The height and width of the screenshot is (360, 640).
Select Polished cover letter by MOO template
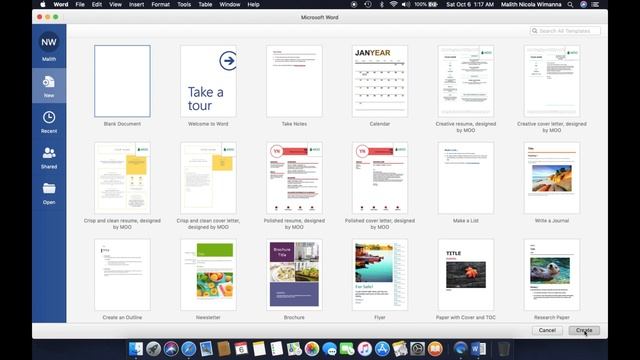(x=380, y=178)
